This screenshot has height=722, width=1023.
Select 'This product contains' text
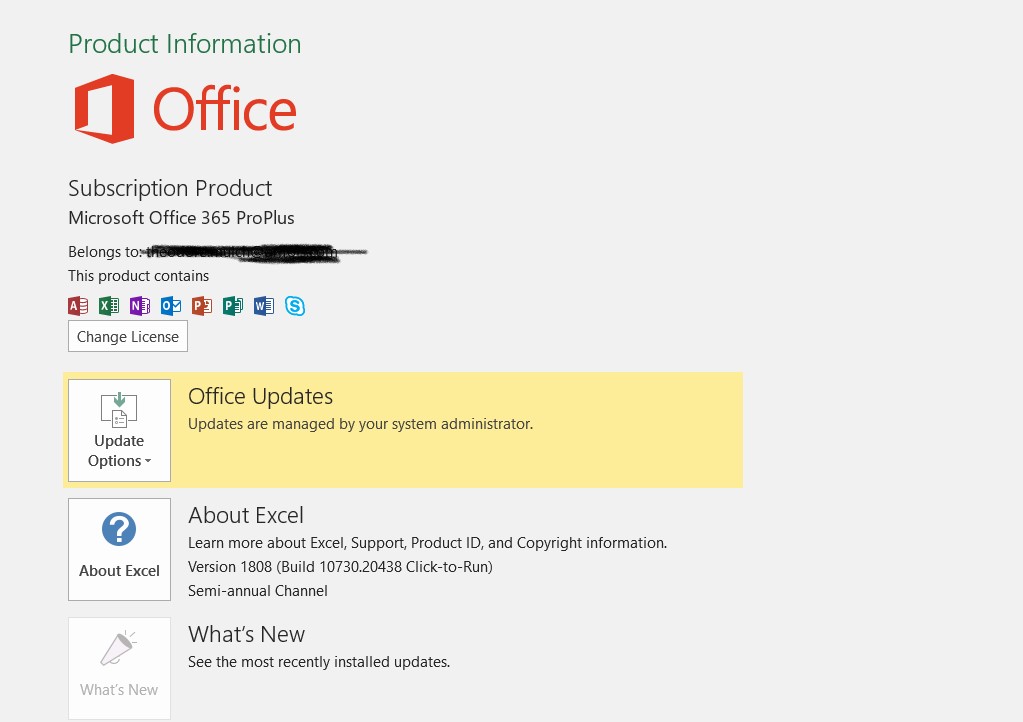[138, 276]
